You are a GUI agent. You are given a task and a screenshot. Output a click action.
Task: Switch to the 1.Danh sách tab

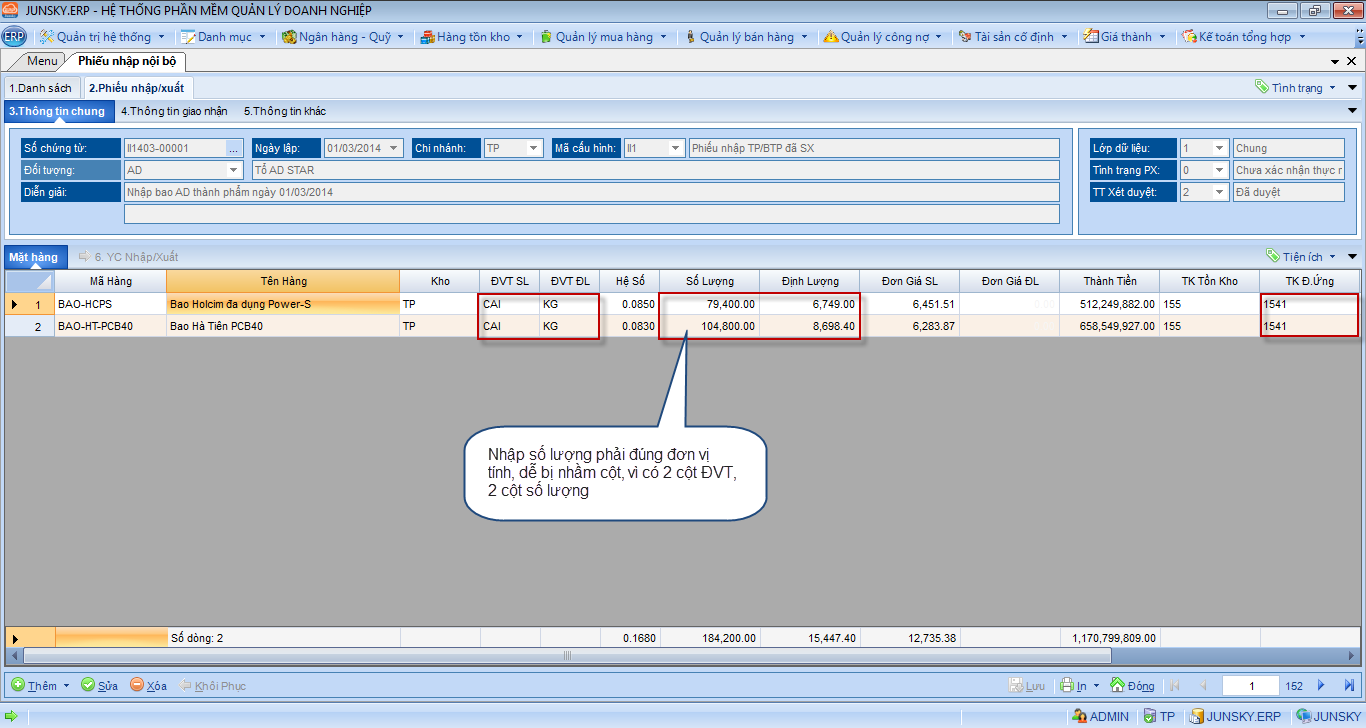pos(40,88)
